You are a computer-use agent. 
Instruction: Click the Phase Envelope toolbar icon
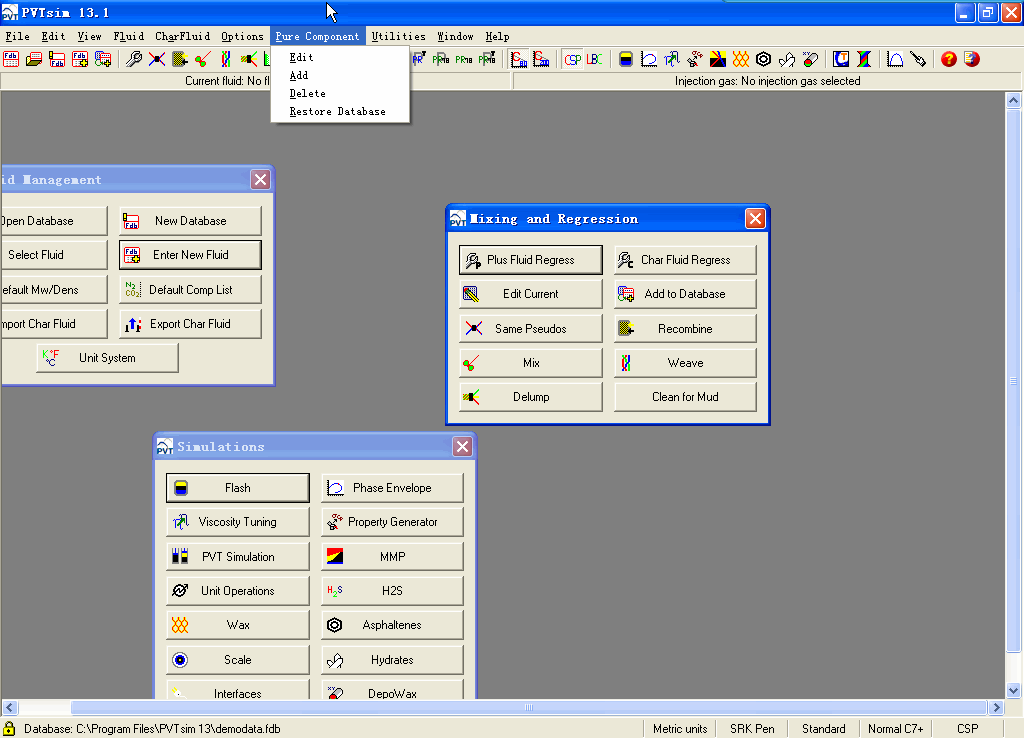pos(648,59)
